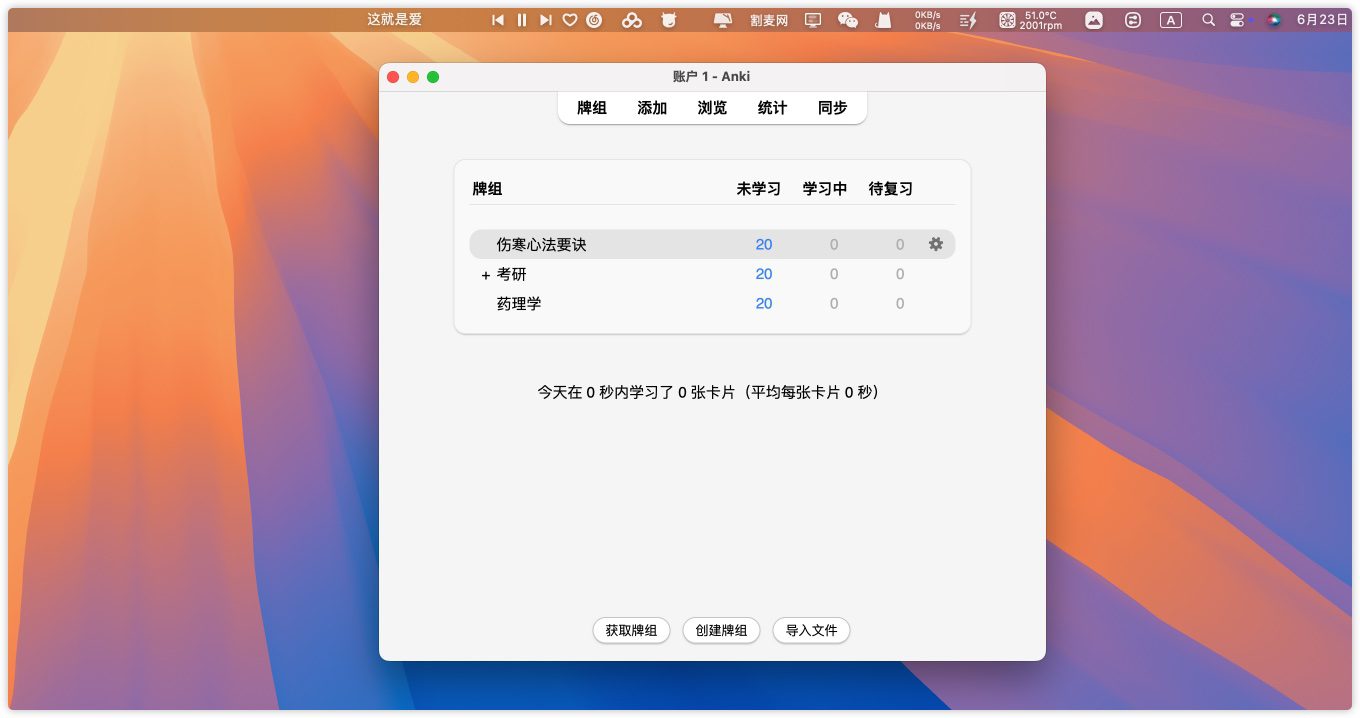Click the heart icon to favorite song
Image resolution: width=1360 pixels, height=718 pixels.
pyautogui.click(x=570, y=20)
